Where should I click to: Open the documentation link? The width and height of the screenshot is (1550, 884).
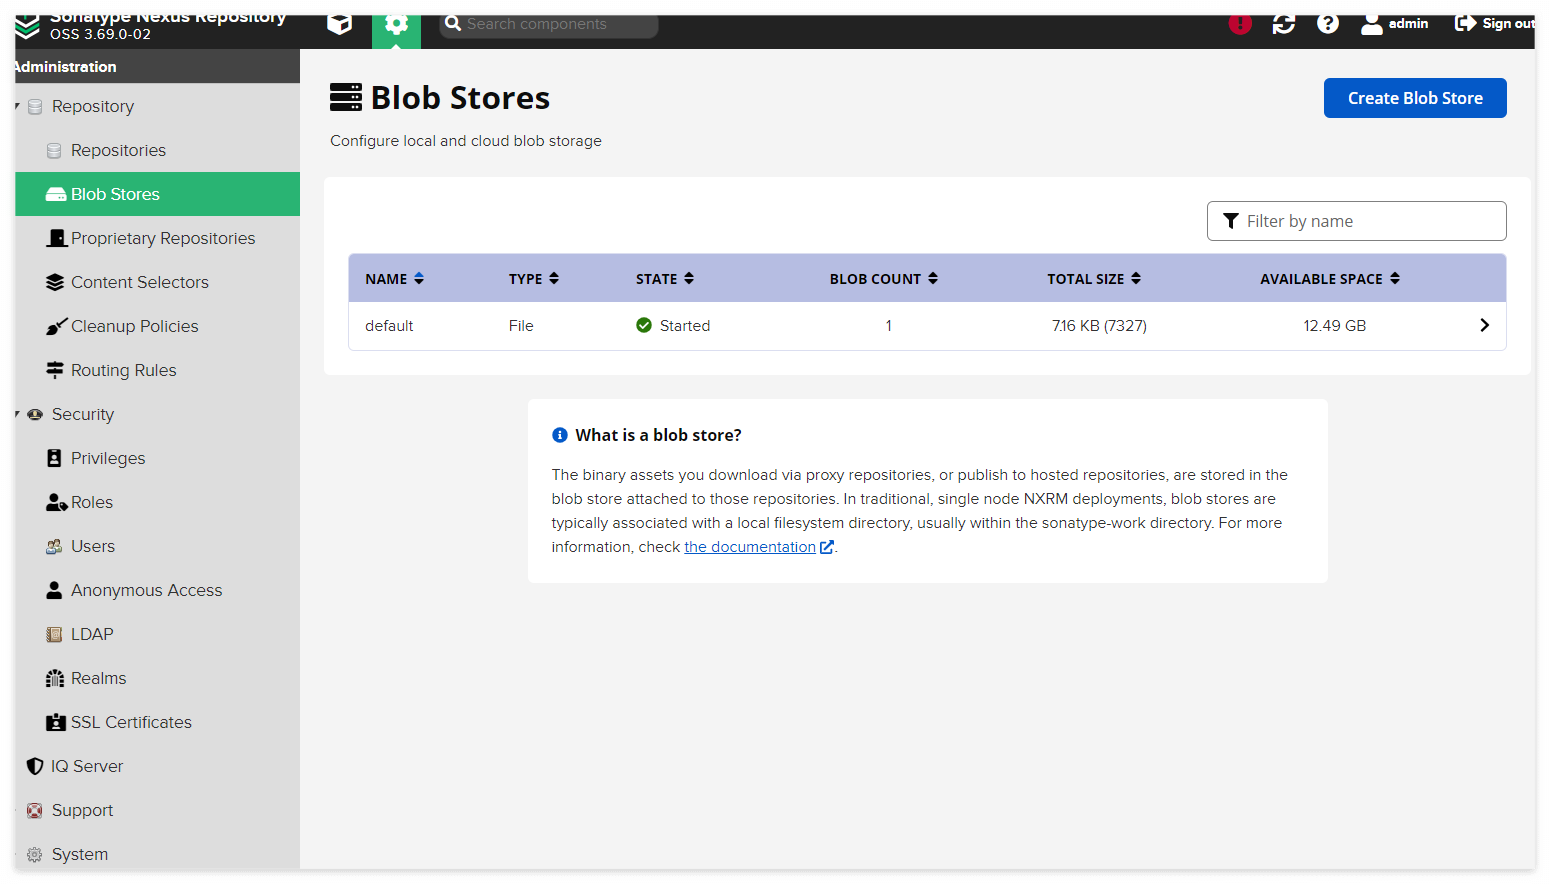750,547
